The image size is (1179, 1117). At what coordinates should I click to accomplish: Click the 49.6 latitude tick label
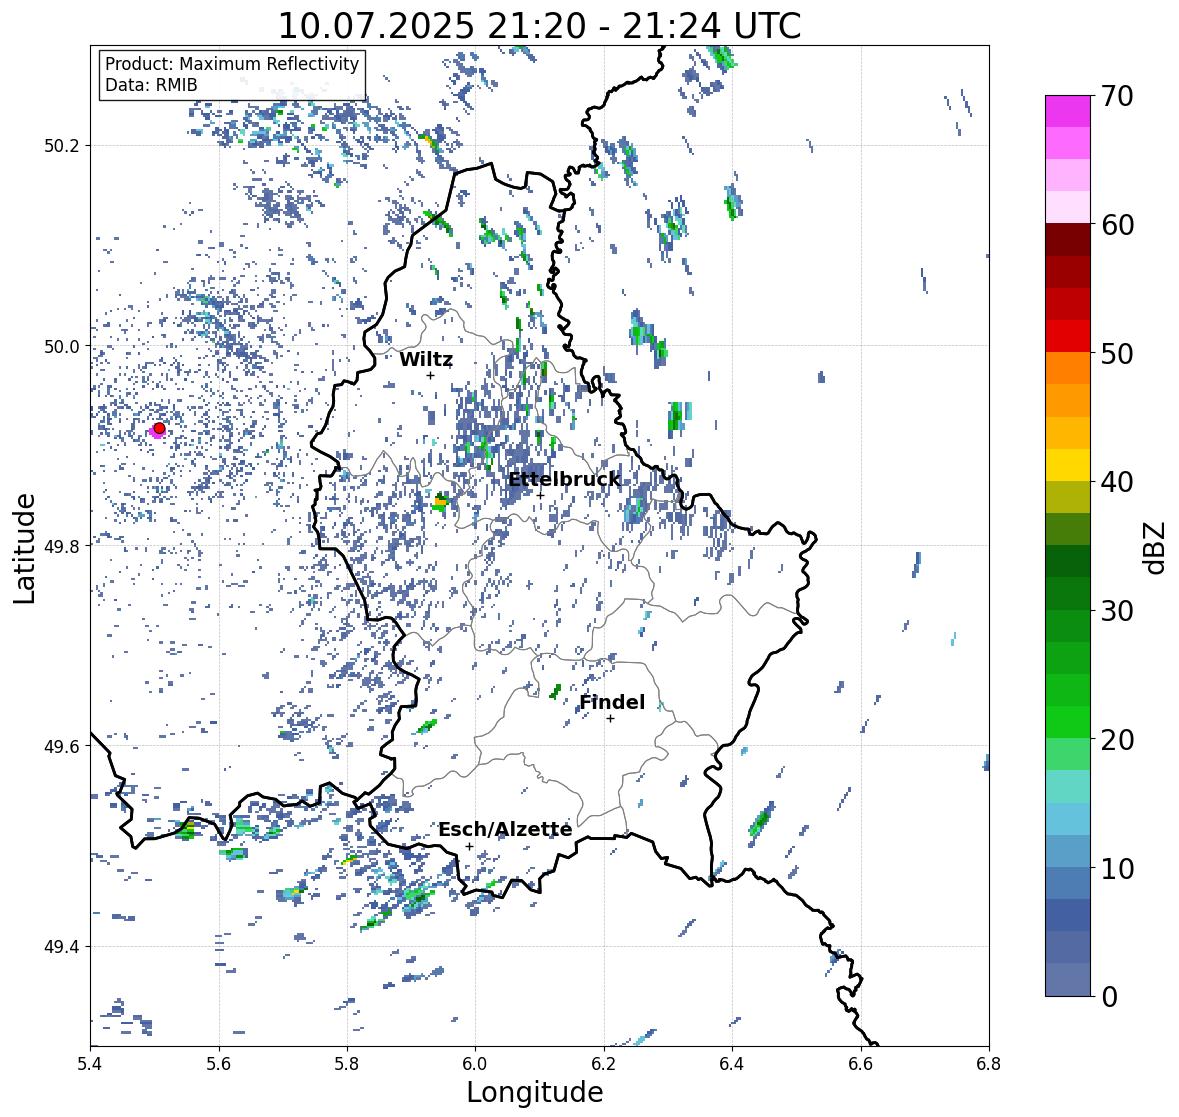click(62, 746)
